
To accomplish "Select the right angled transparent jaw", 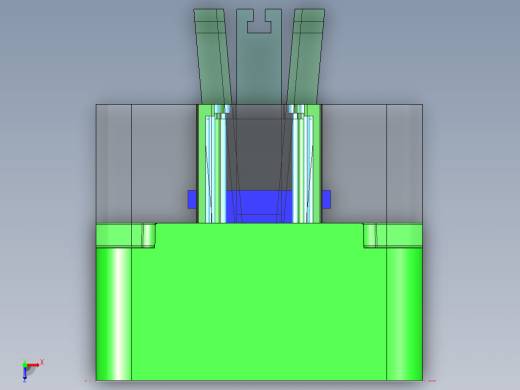I will pyautogui.click(x=306, y=57).
